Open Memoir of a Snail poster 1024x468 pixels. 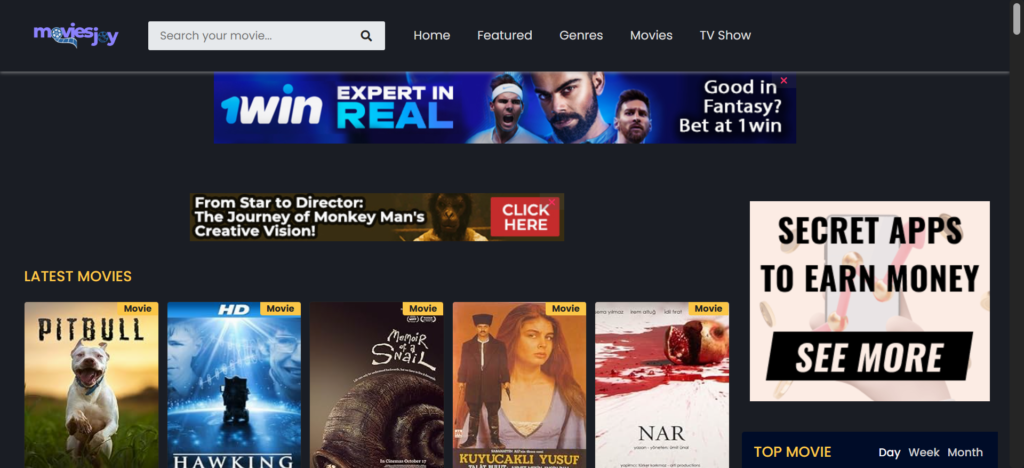pyautogui.click(x=377, y=385)
